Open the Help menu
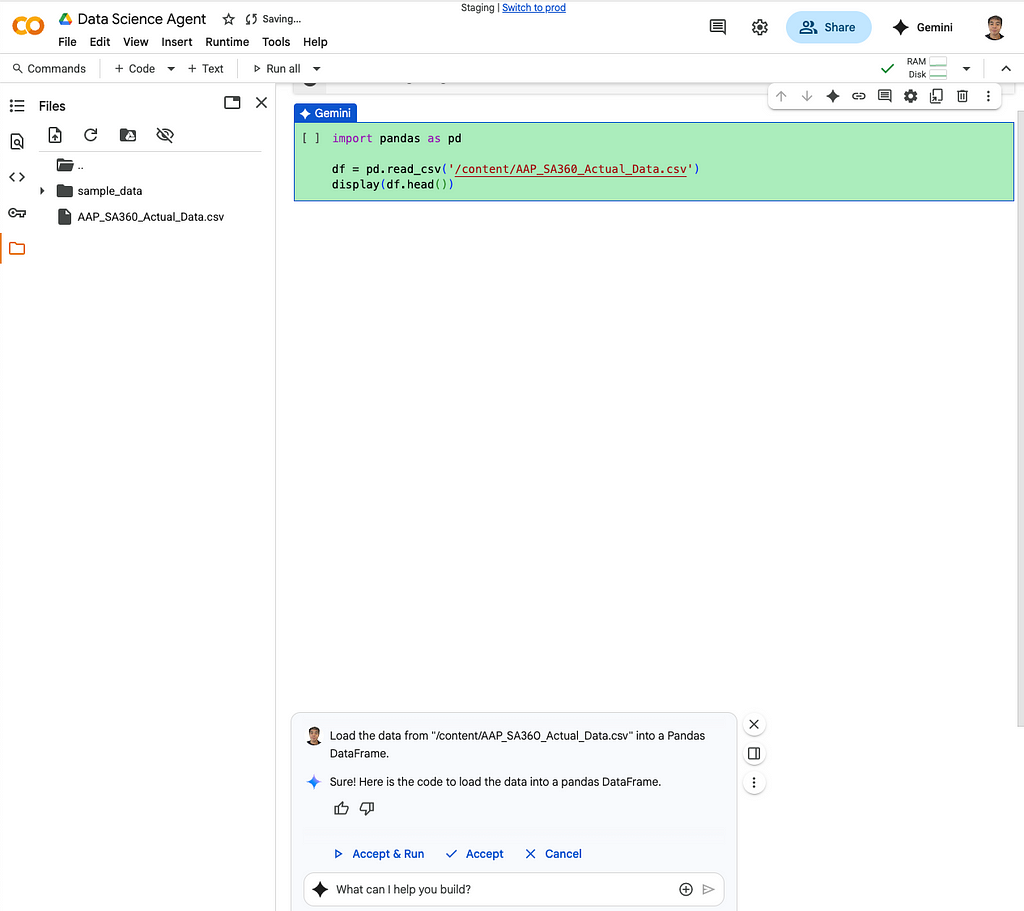 click(x=315, y=42)
